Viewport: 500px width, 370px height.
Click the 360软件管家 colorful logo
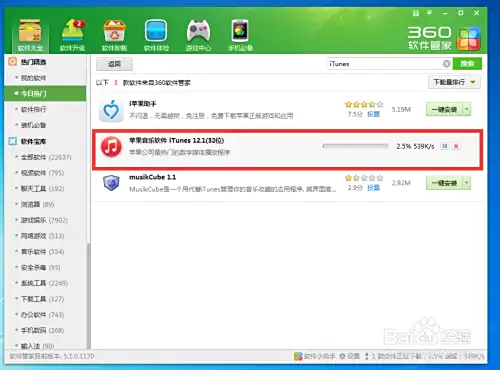pos(469,39)
